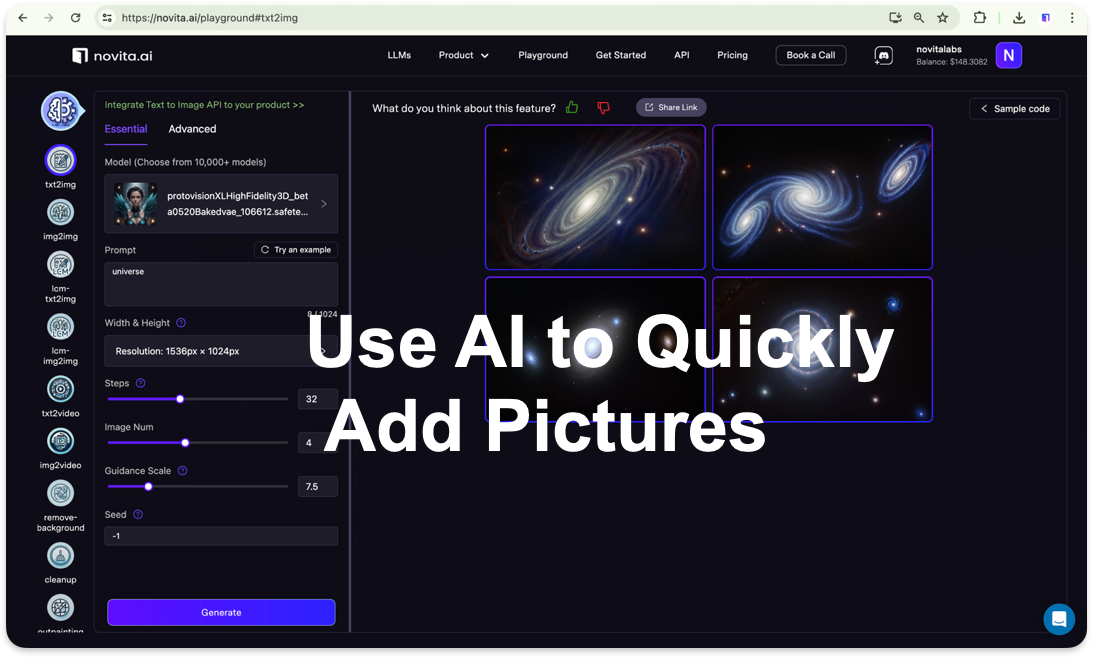
Task: Click the Seed input field
Action: (221, 536)
